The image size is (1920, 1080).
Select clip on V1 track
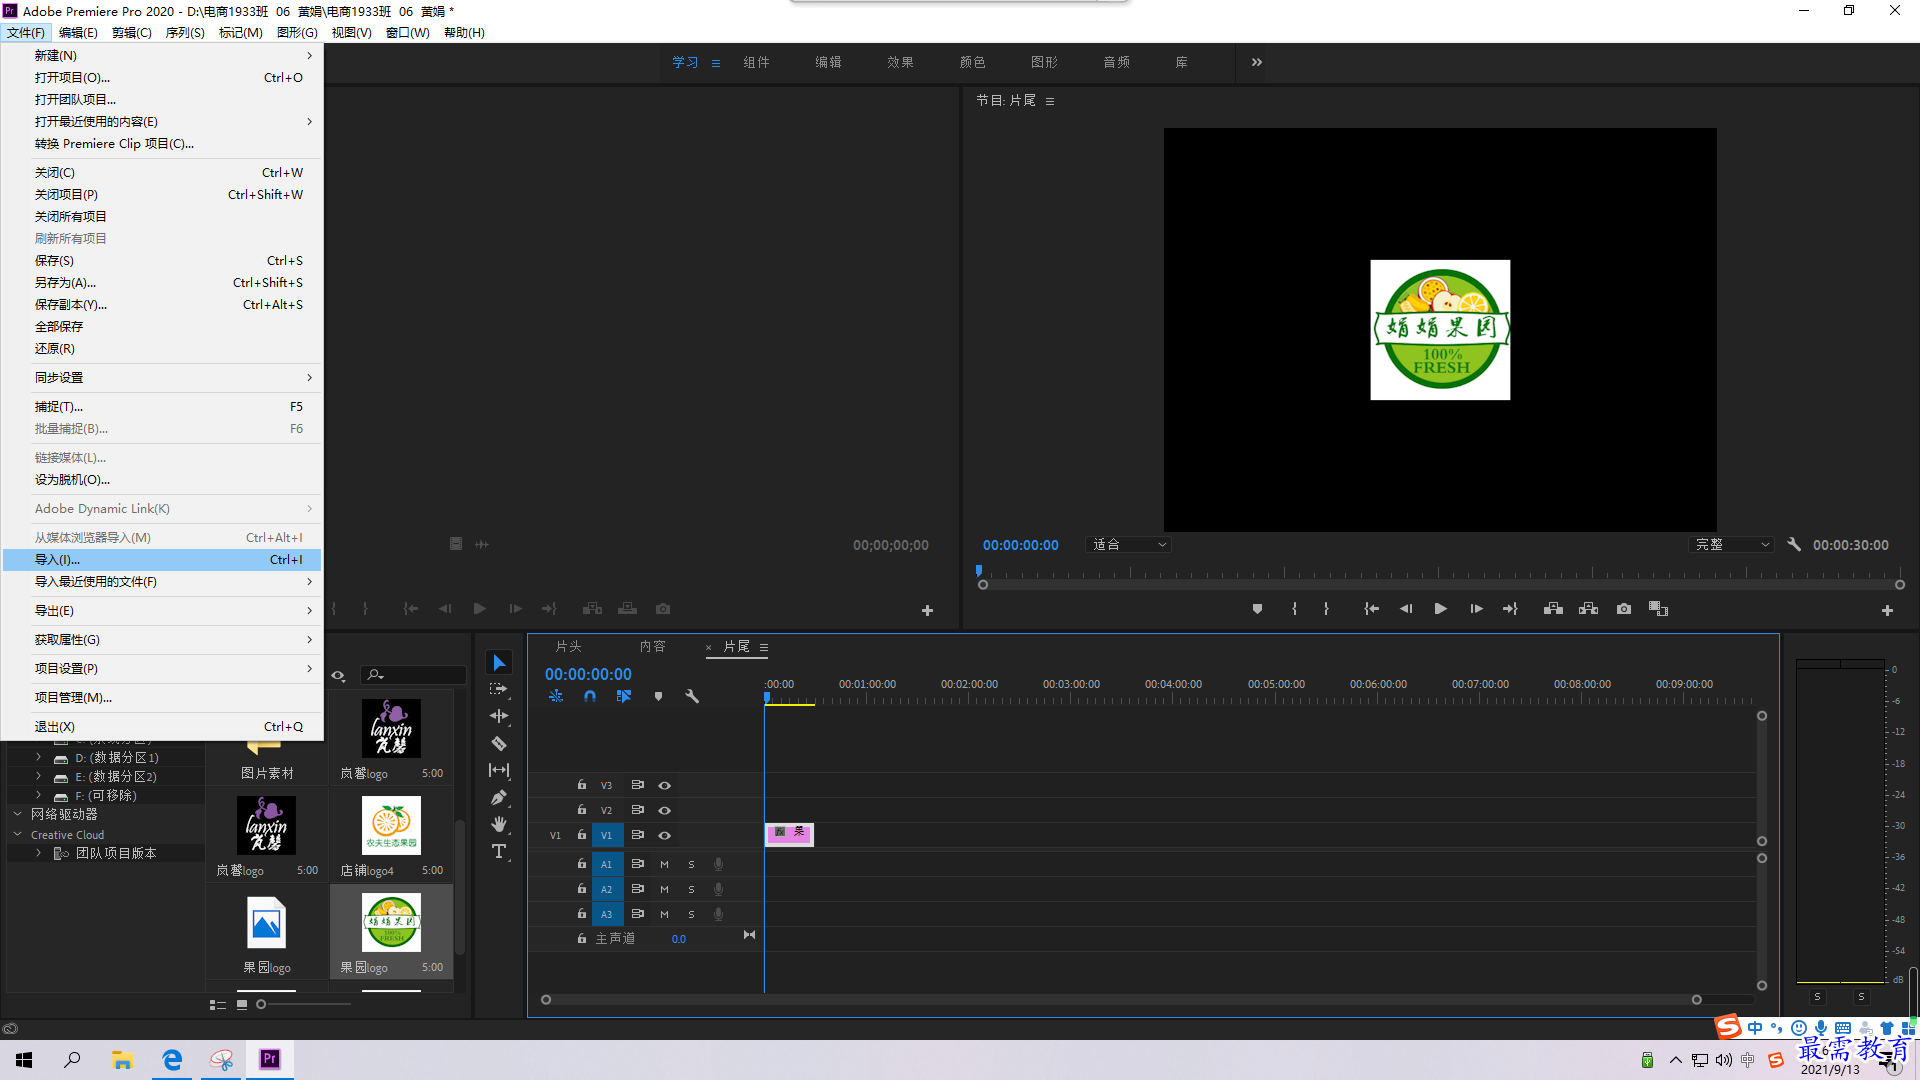point(789,834)
